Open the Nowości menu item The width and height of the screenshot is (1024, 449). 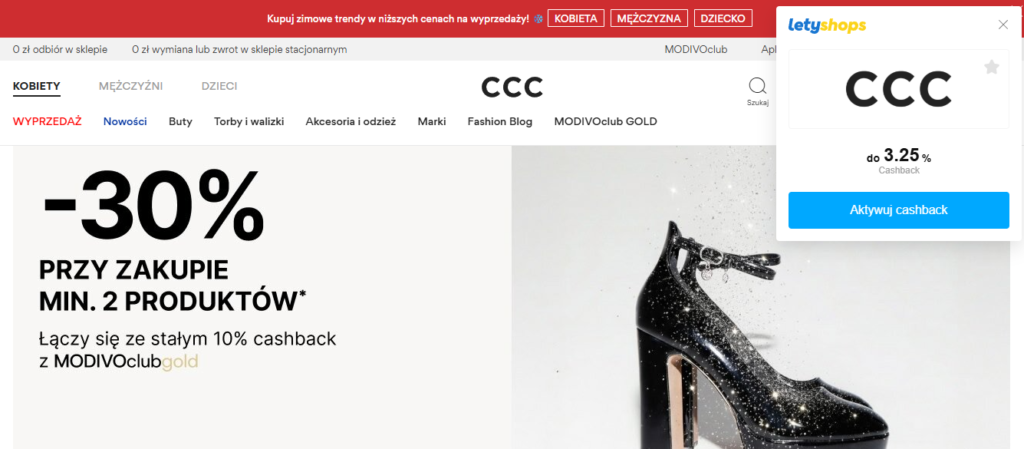click(125, 121)
